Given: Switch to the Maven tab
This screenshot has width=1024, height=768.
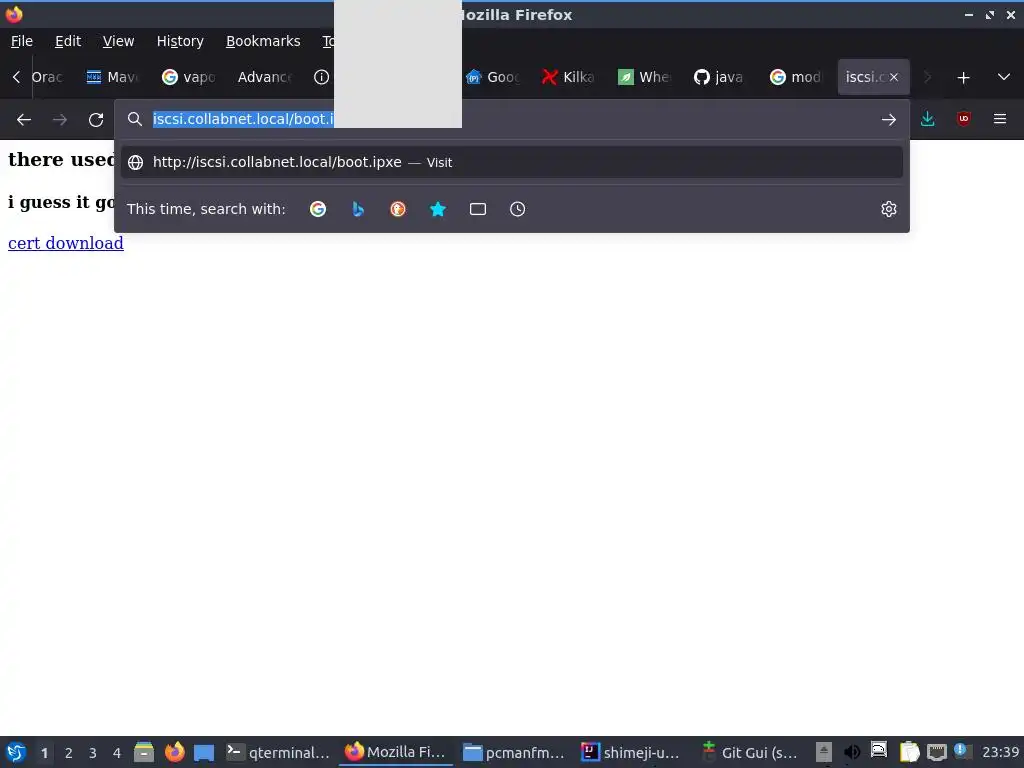Looking at the screenshot, I should [x=113, y=77].
